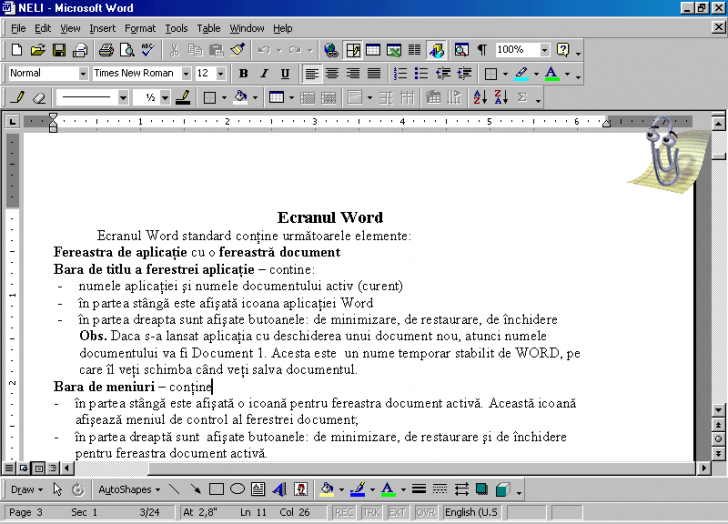This screenshot has height=524, width=728.
Task: Draw a rectangle shape
Action: point(216,489)
